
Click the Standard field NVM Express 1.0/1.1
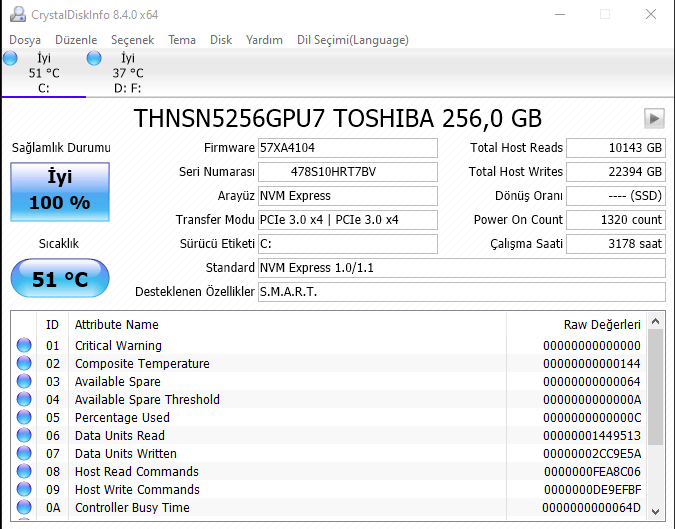[x=462, y=268]
